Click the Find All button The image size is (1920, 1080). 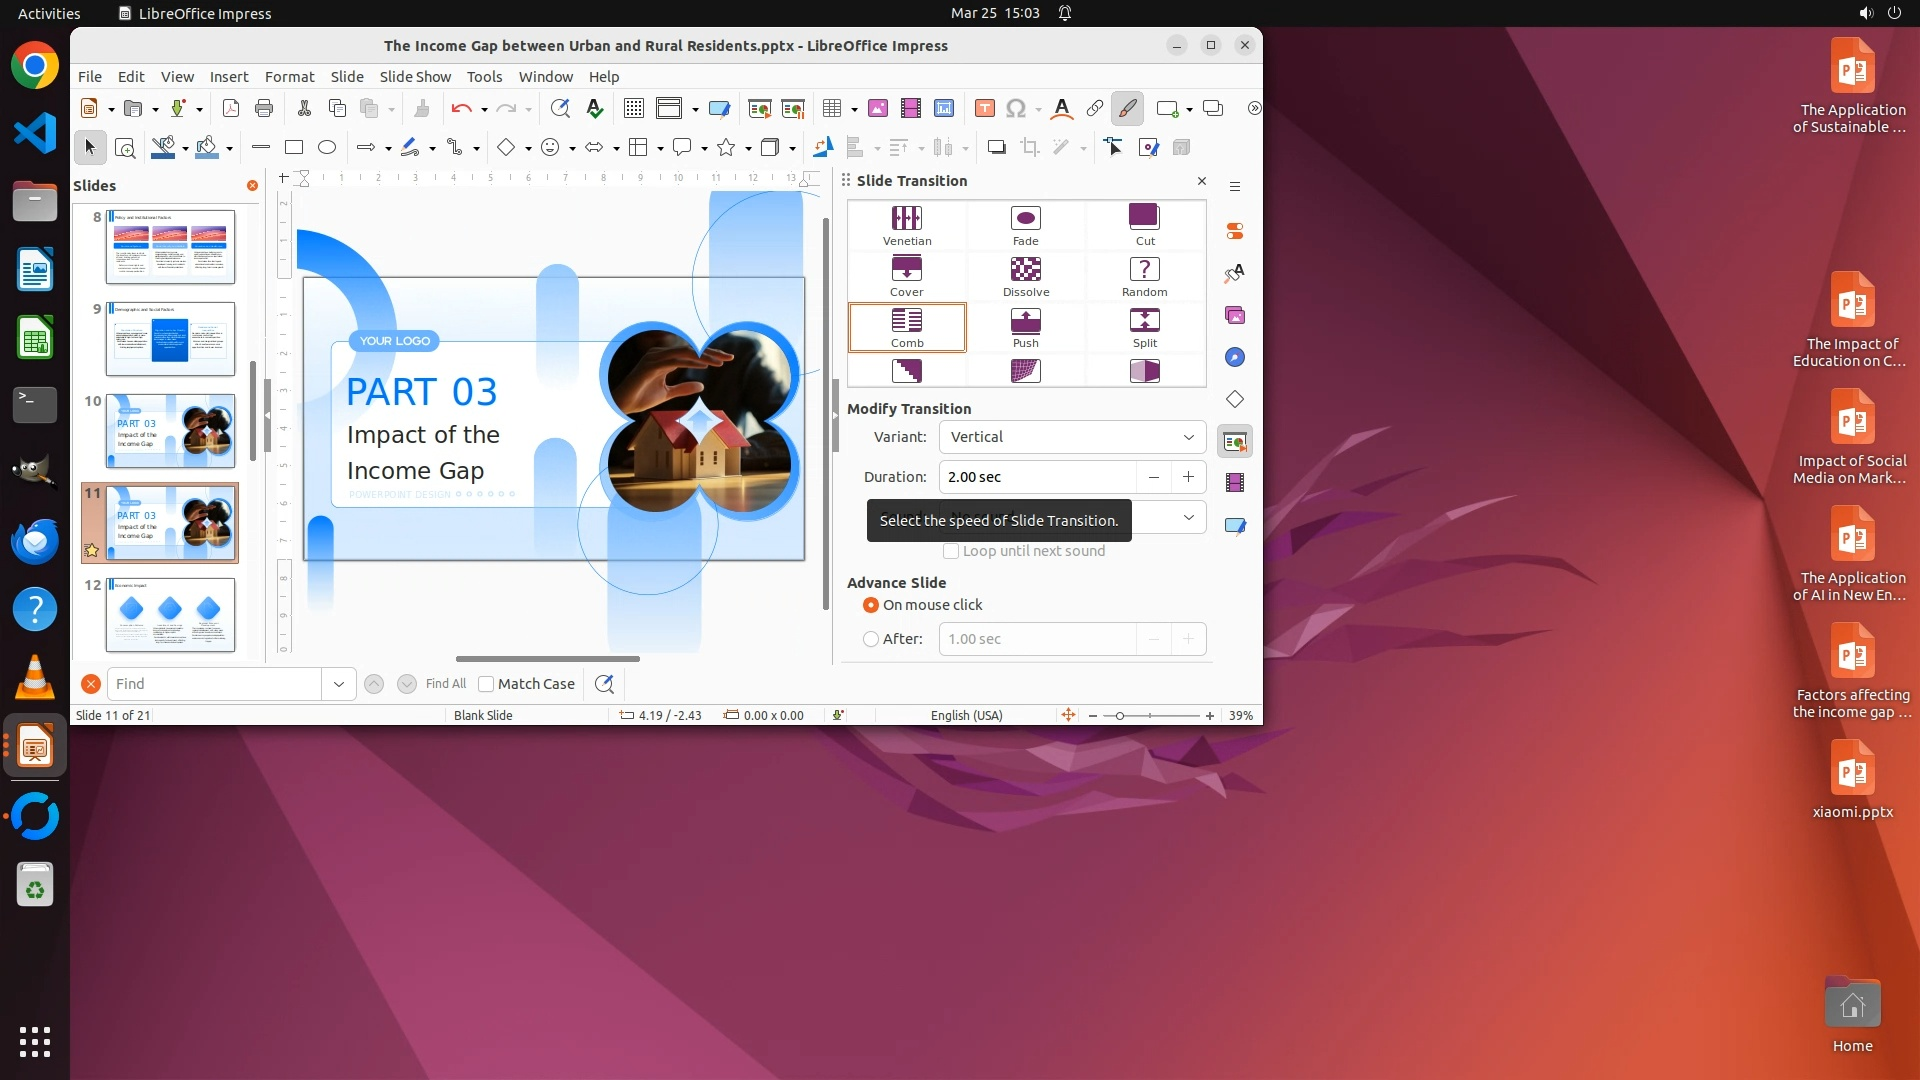[445, 684]
